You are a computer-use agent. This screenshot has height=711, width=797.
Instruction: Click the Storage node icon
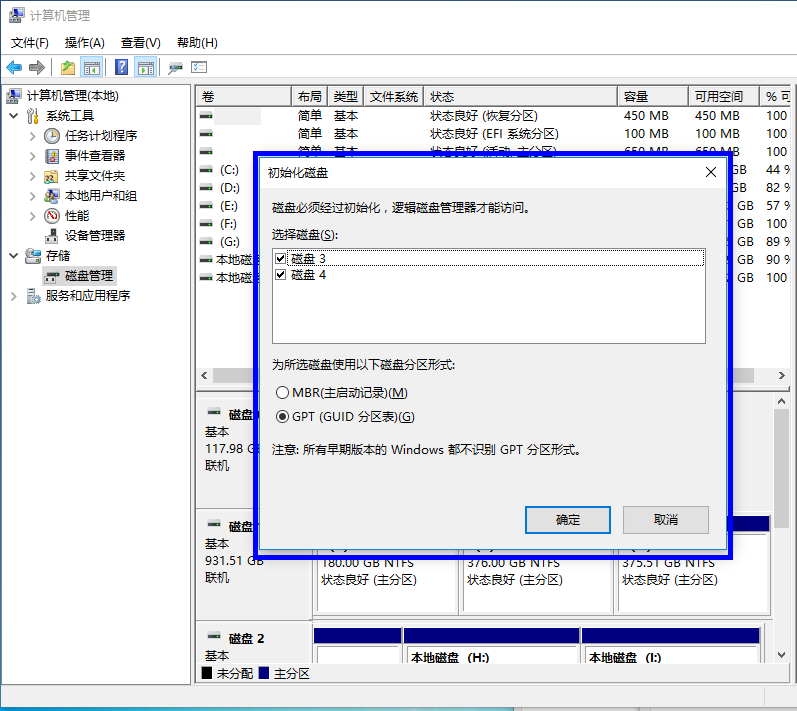[x=33, y=256]
